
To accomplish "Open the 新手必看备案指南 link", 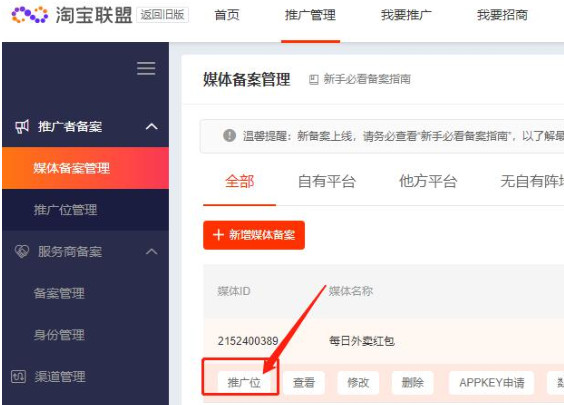I will pos(367,79).
